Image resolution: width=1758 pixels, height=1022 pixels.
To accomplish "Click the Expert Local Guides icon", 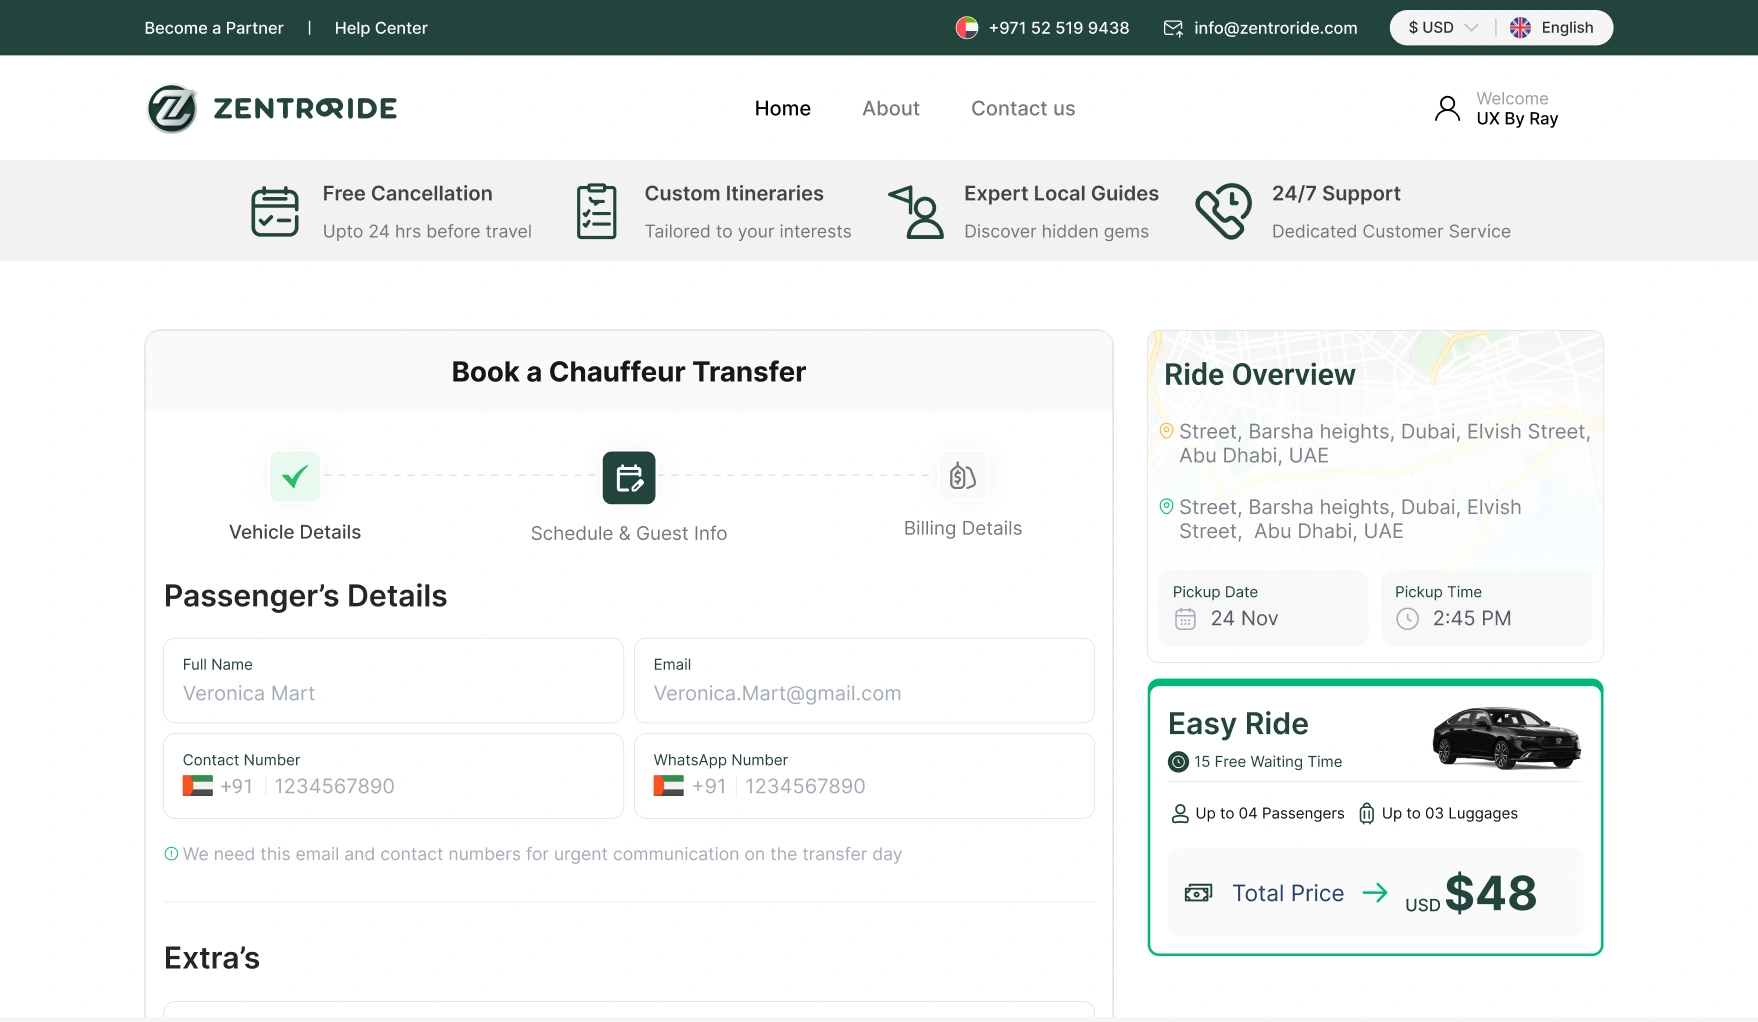I will point(916,211).
